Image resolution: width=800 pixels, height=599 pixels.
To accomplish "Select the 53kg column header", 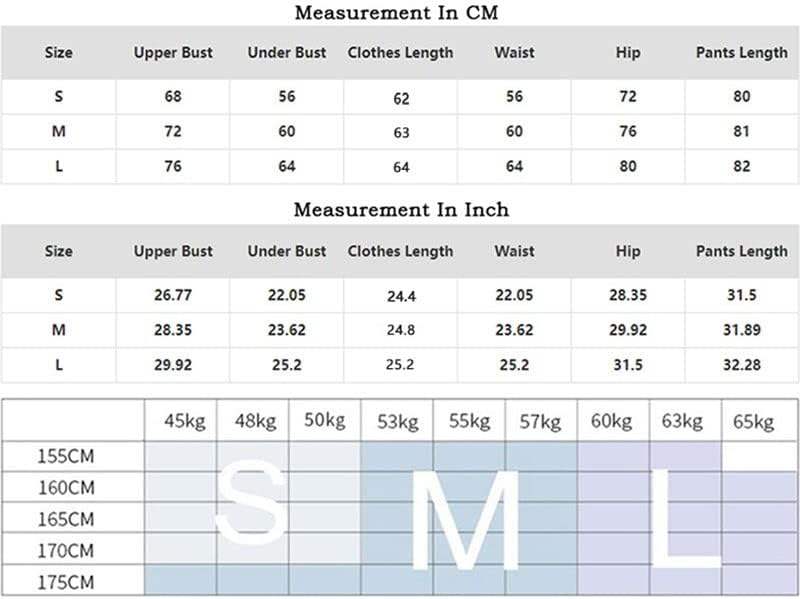I will click(x=398, y=422).
